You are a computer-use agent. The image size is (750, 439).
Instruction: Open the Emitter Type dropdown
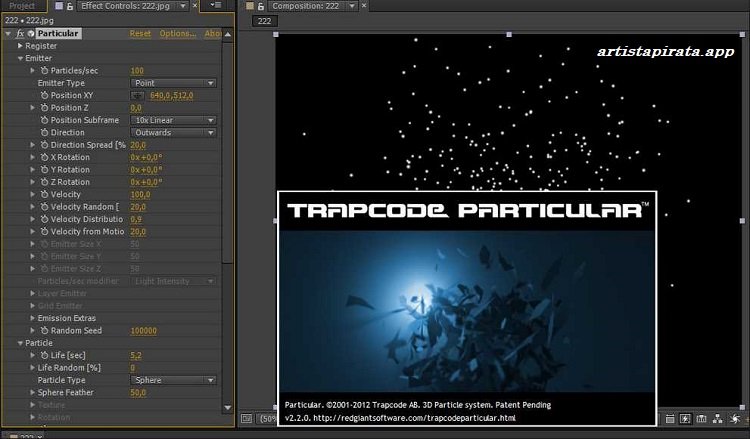pos(174,83)
